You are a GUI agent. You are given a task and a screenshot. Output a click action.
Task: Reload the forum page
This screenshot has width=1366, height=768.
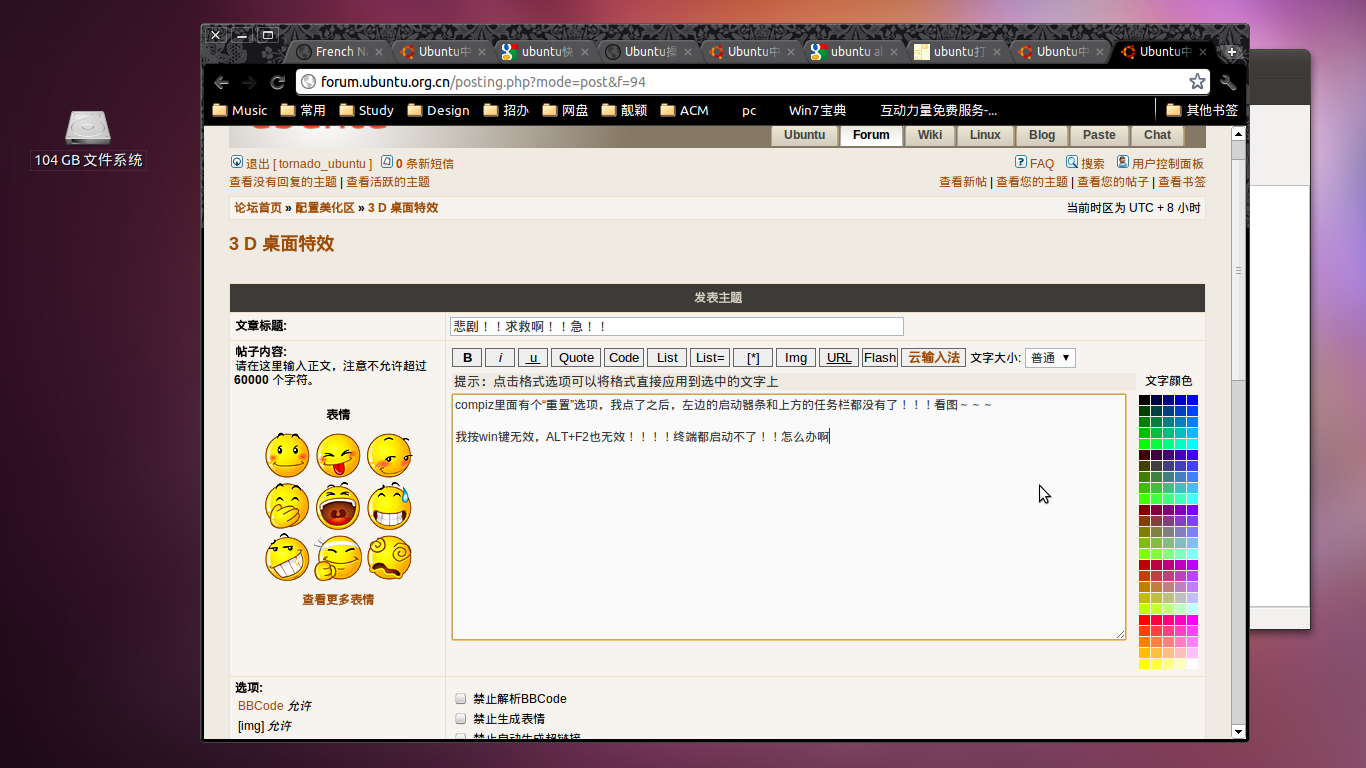pyautogui.click(x=277, y=82)
